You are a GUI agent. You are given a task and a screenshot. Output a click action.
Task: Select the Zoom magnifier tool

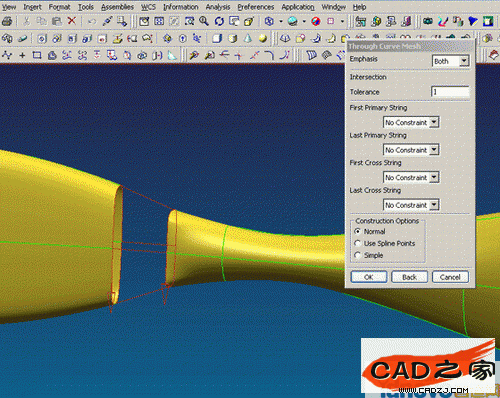(x=204, y=21)
